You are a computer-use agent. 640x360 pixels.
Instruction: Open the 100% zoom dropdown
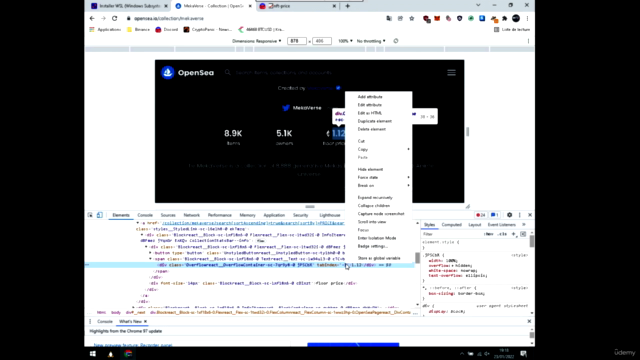click(345, 41)
